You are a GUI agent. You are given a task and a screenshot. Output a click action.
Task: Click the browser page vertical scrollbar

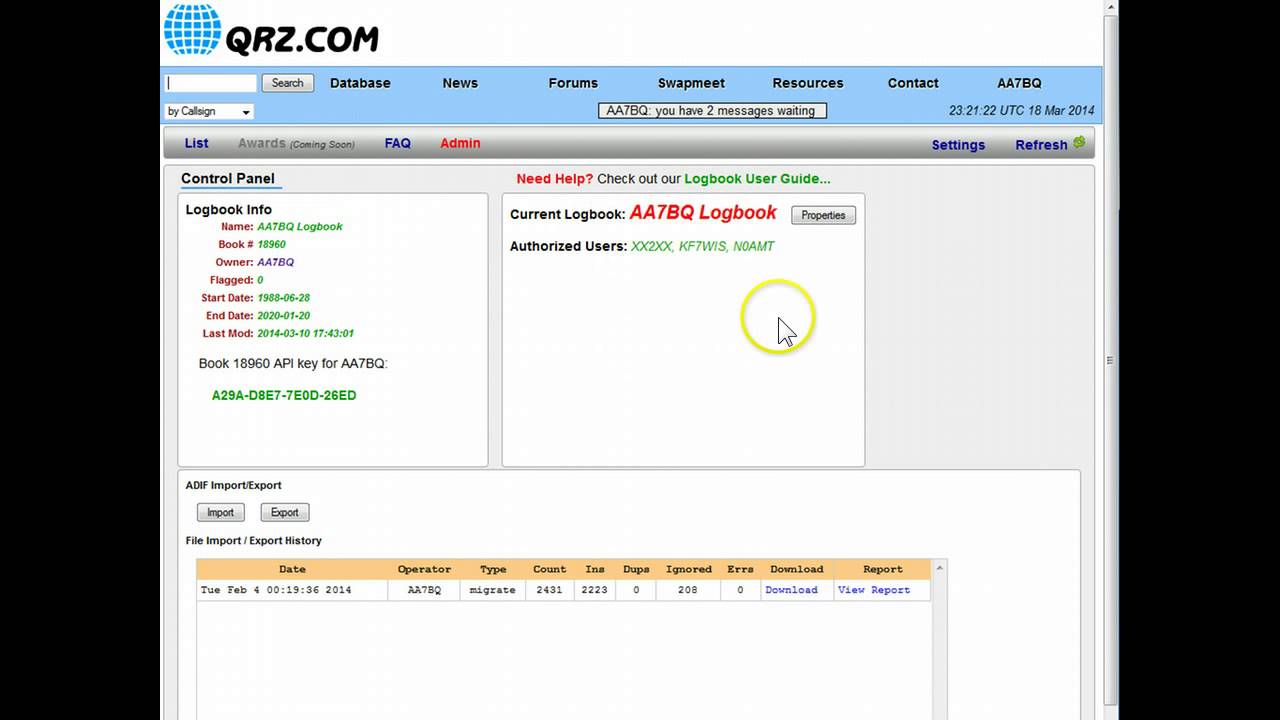pos(1110,360)
